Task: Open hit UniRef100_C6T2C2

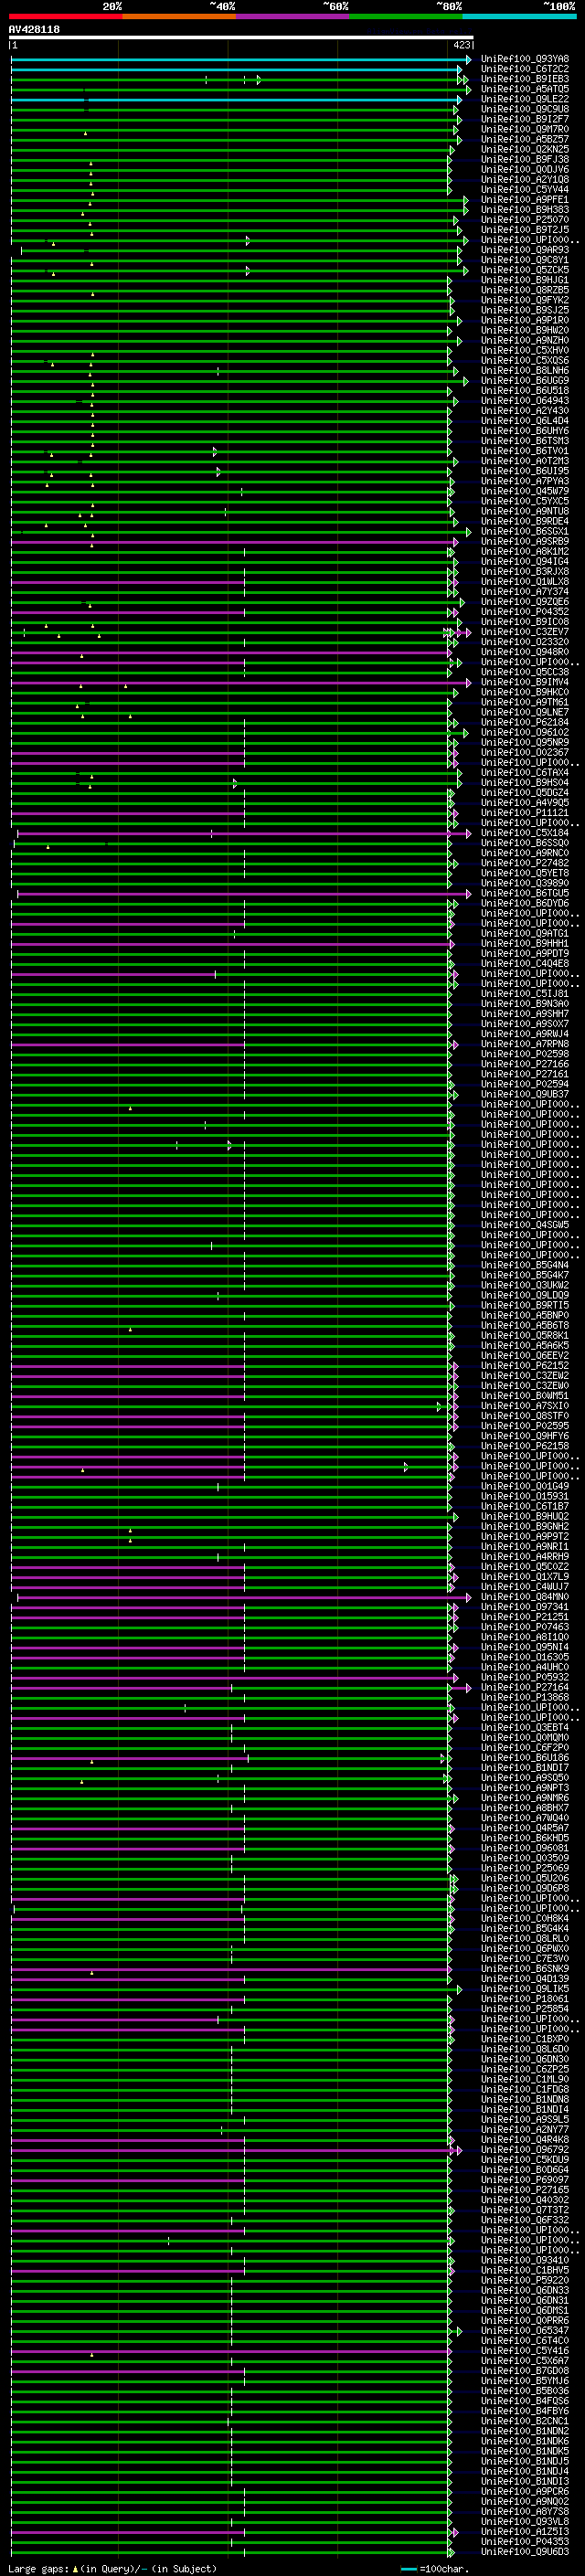Action: tap(525, 69)
